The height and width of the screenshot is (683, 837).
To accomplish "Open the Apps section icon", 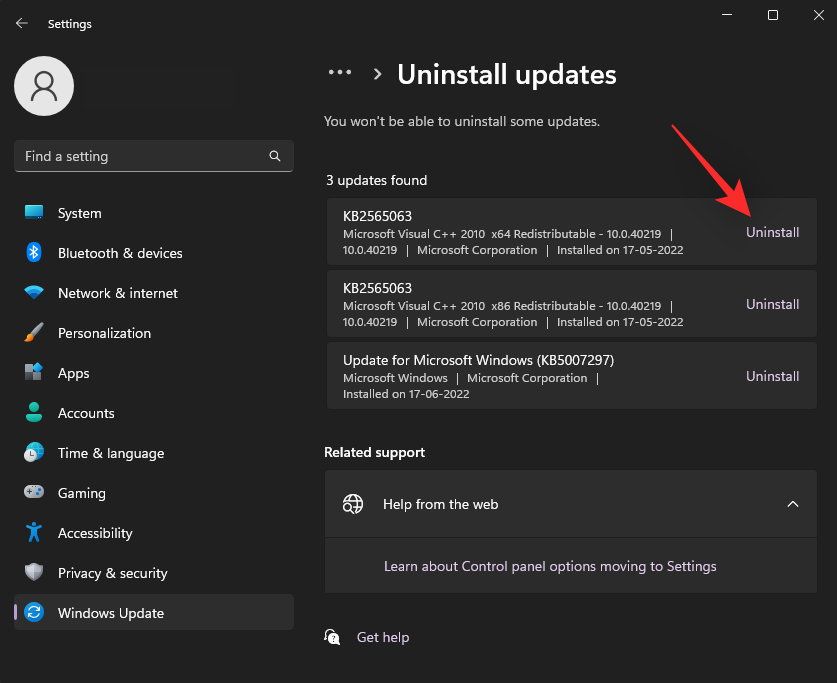I will [x=33, y=373].
